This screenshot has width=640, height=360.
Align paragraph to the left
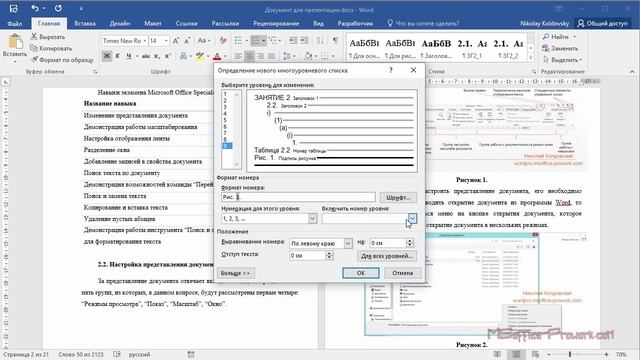tap(238, 56)
